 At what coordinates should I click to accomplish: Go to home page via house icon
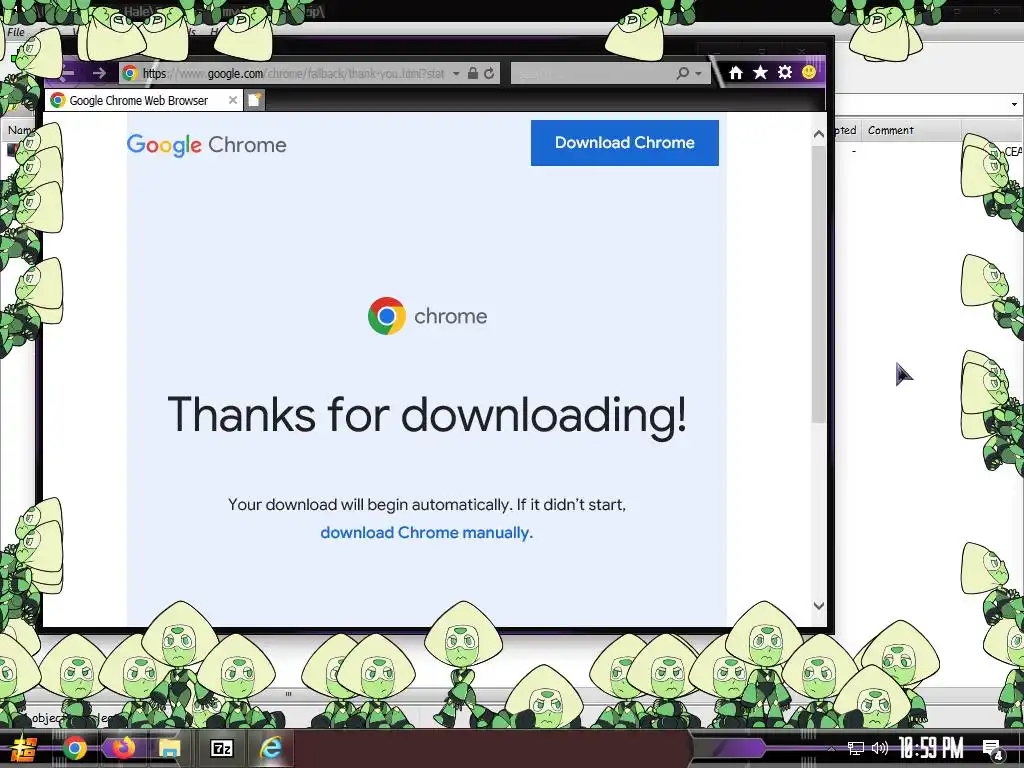coord(736,72)
